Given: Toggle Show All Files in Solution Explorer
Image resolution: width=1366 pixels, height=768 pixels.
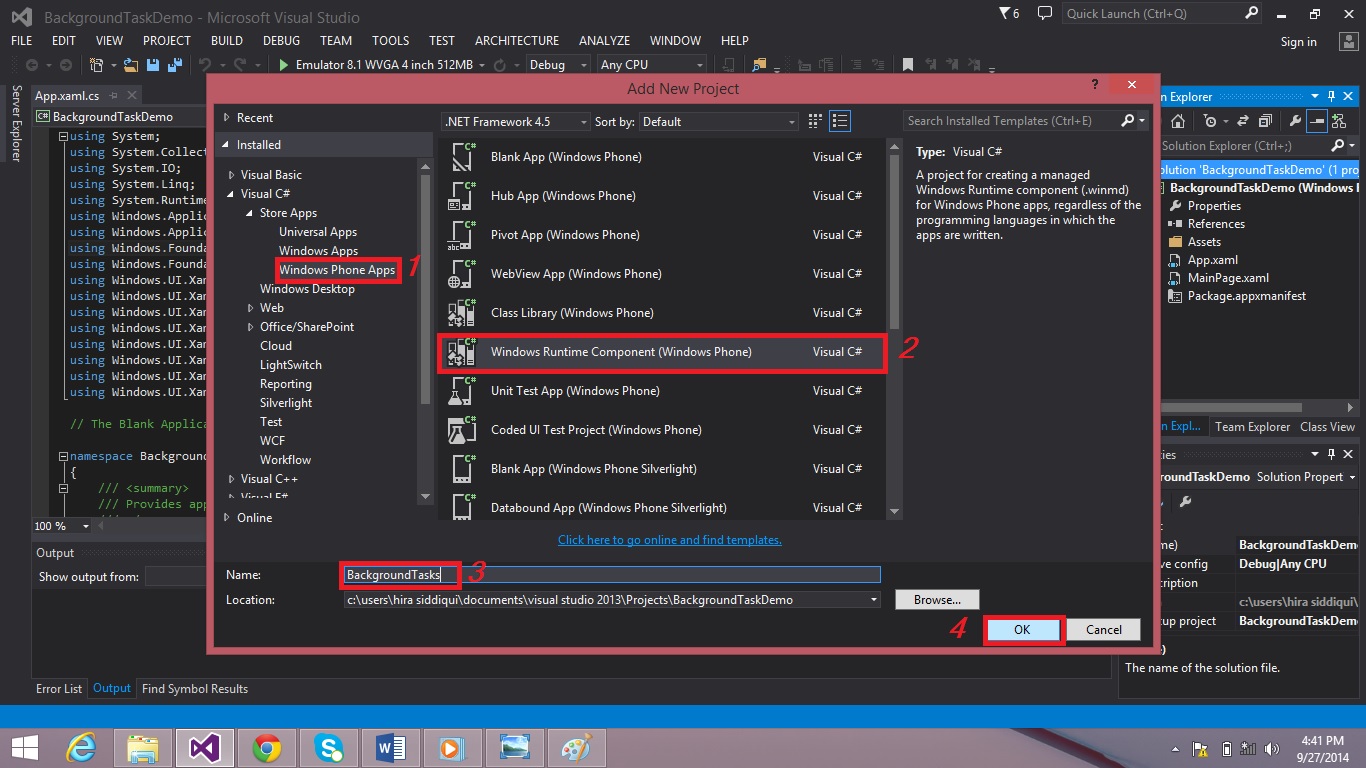Looking at the screenshot, I should tap(1265, 120).
